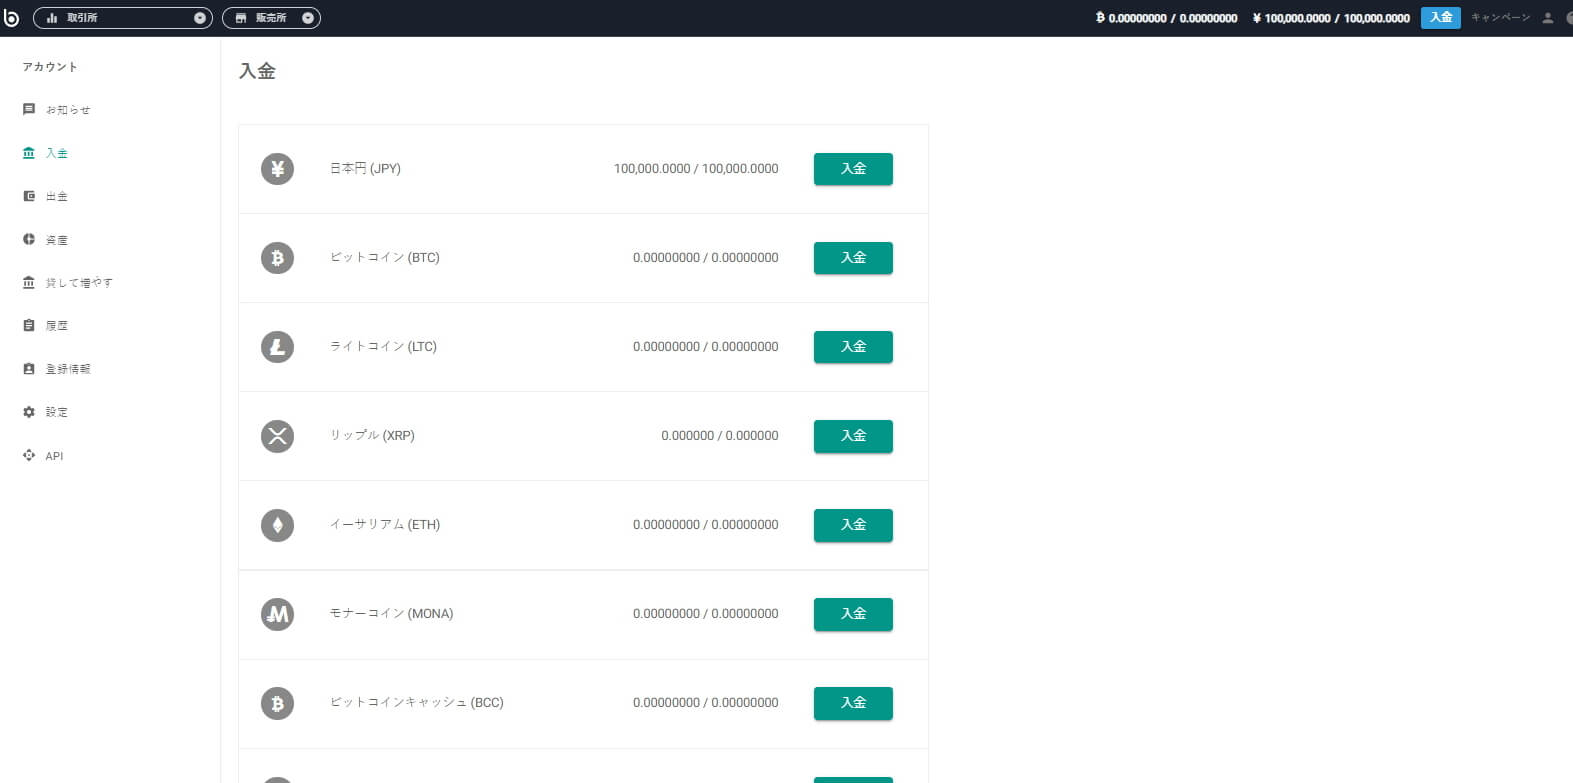Open 履歴 history via its clipboard icon
Viewport: 1573px width, 783px height.
click(x=29, y=325)
